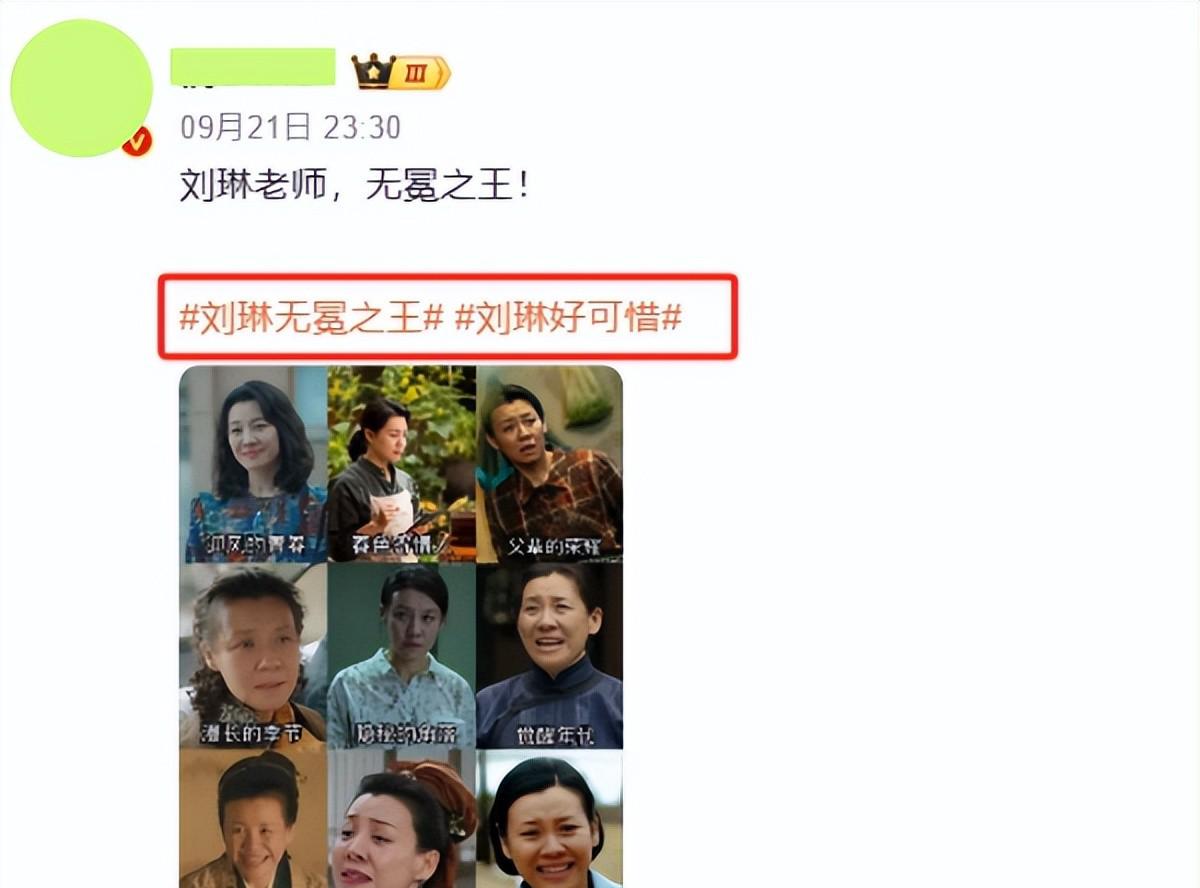Open the bottom-right smiling woman thumbnail
The width and height of the screenshot is (1200, 888).
pos(549,819)
